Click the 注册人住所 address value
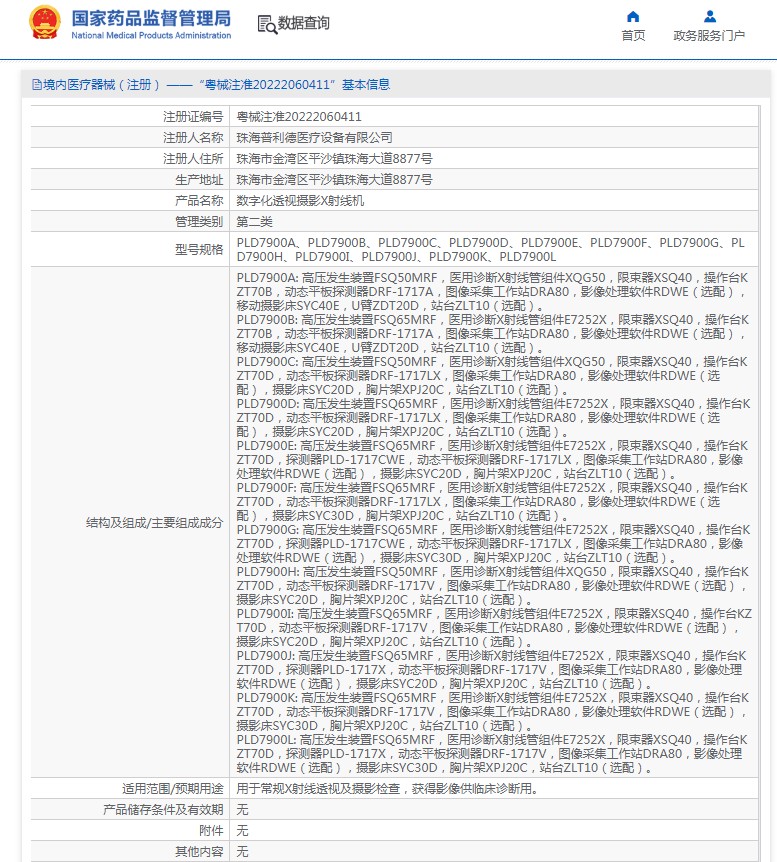The width and height of the screenshot is (777, 862). (x=334, y=159)
